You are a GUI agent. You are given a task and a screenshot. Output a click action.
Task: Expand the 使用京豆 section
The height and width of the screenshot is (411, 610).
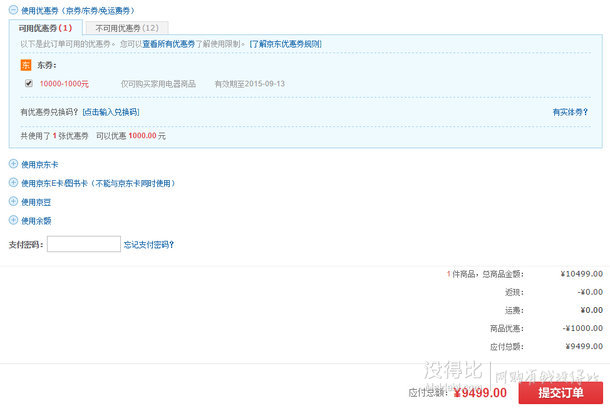13,202
